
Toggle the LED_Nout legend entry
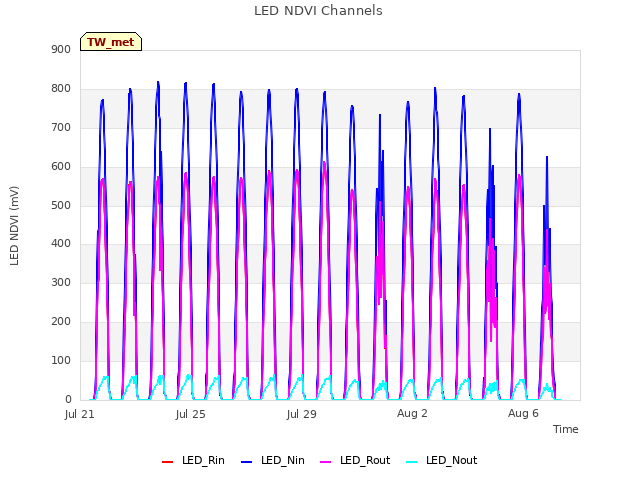click(442, 460)
